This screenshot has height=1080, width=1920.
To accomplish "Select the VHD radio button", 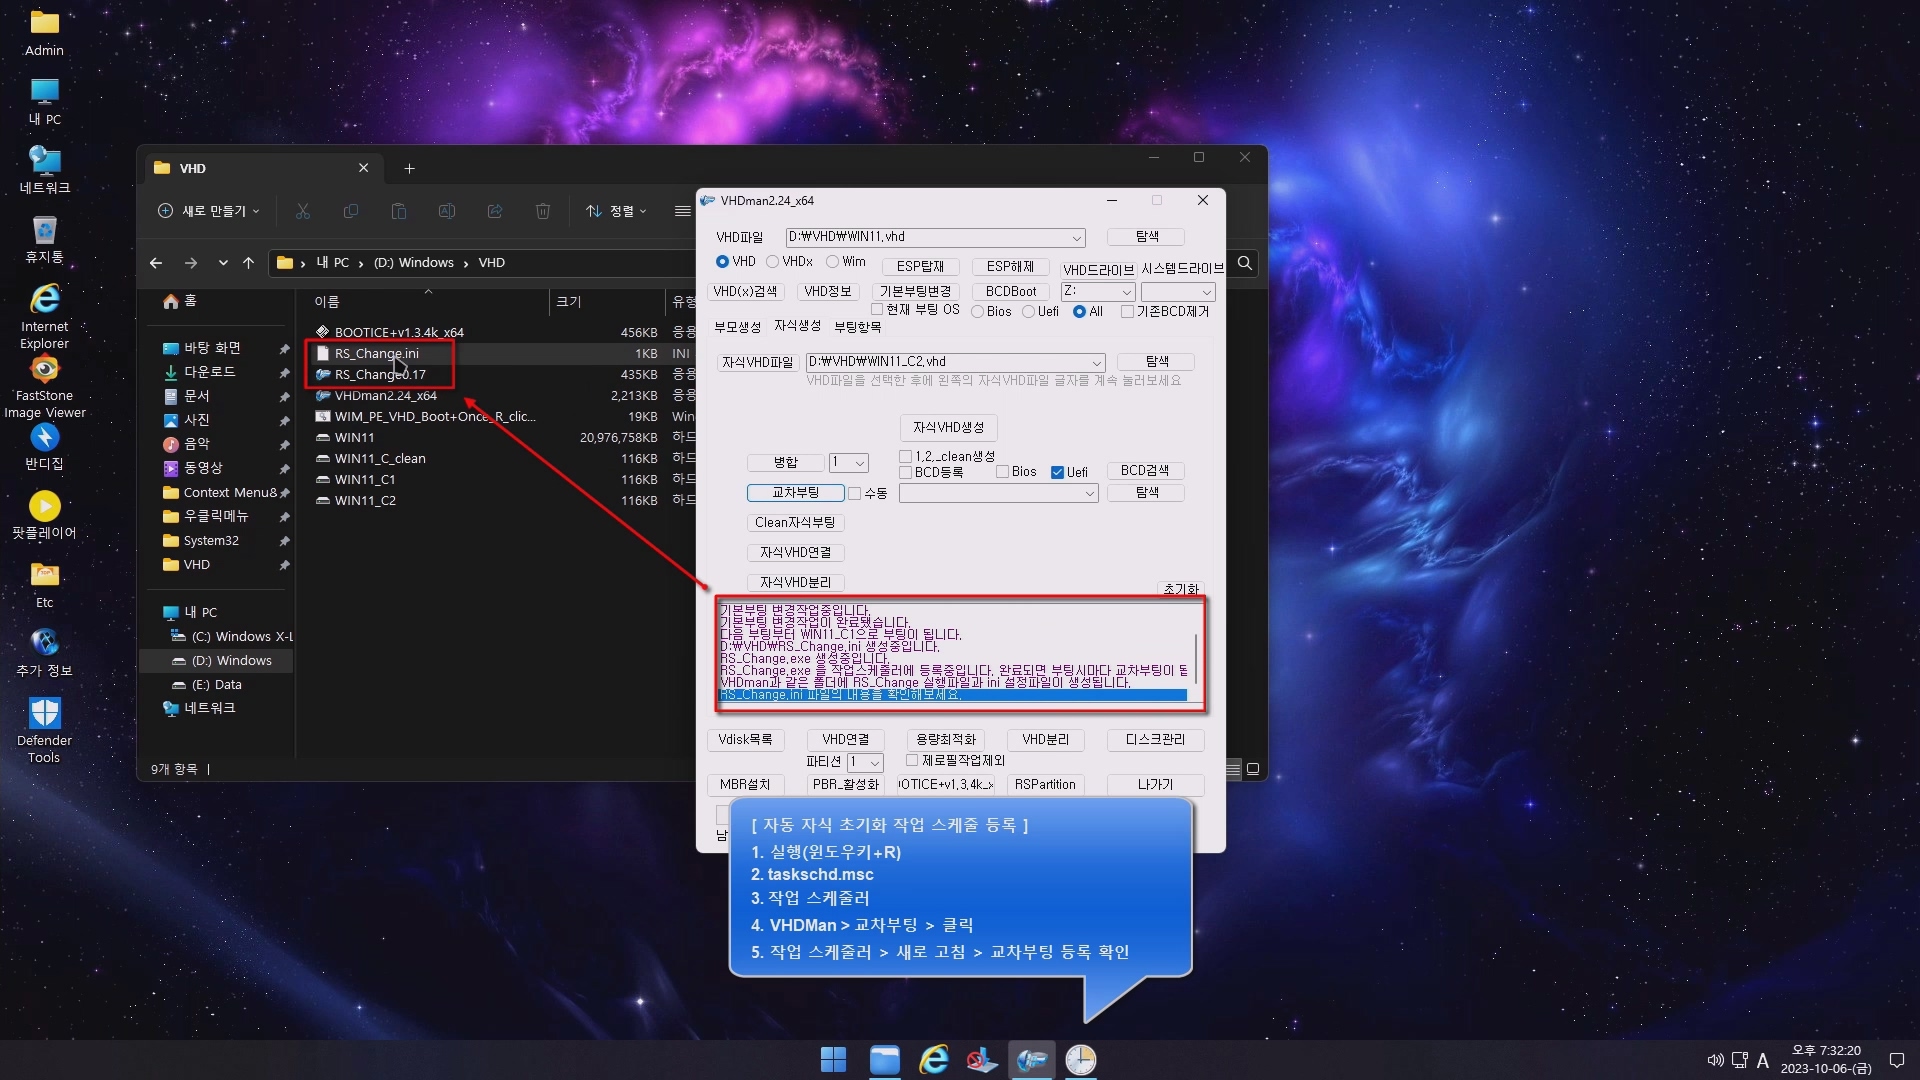I will (735, 262).
